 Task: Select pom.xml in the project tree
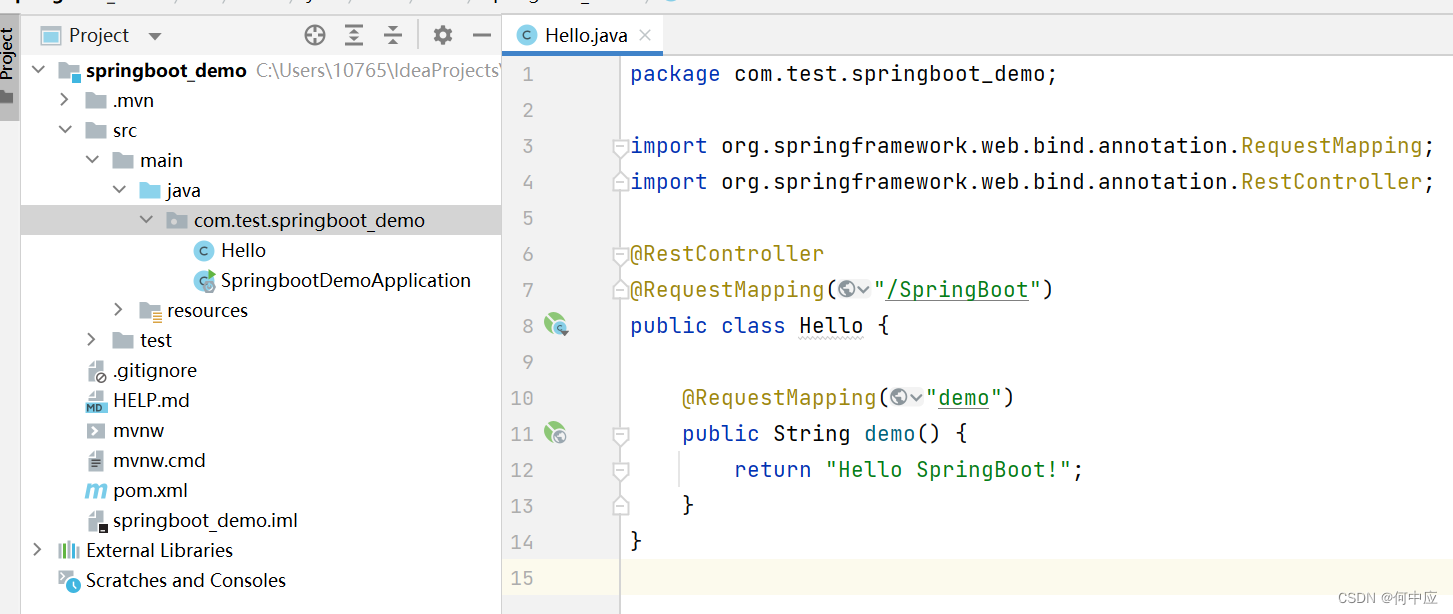pyautogui.click(x=150, y=490)
